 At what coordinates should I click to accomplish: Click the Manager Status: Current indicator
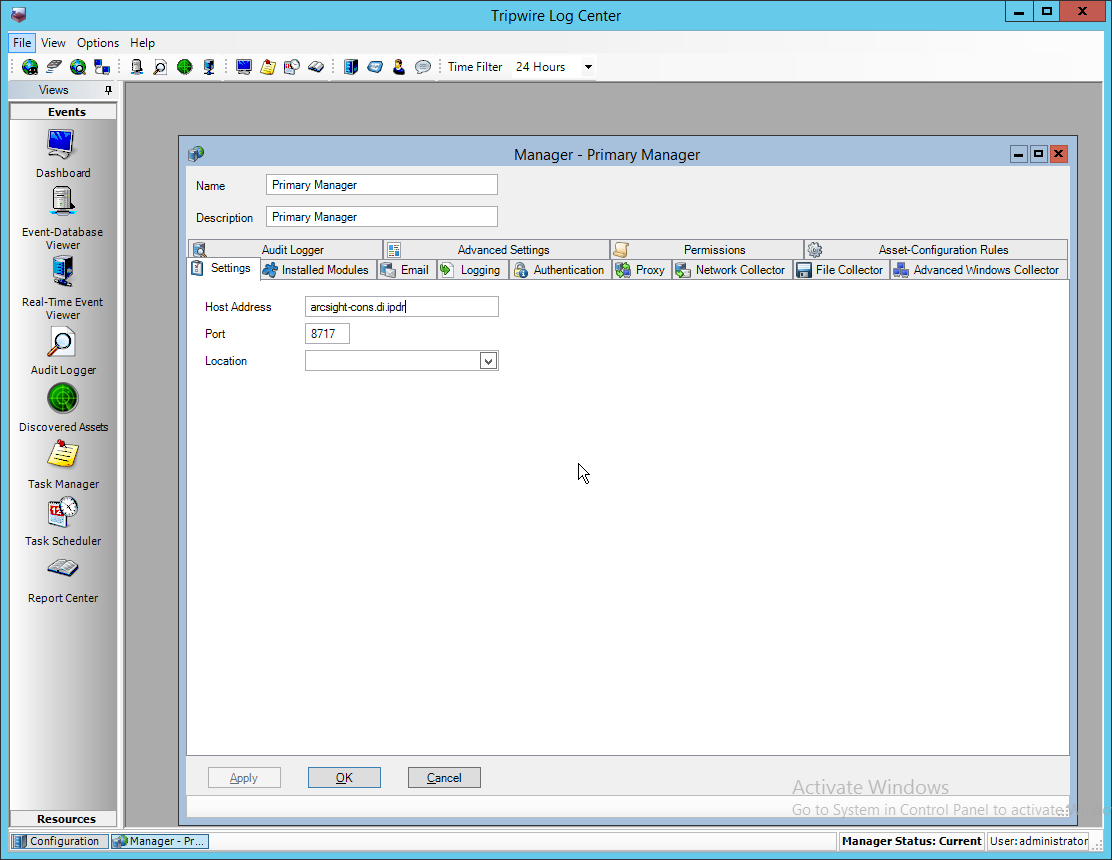pyautogui.click(x=911, y=841)
